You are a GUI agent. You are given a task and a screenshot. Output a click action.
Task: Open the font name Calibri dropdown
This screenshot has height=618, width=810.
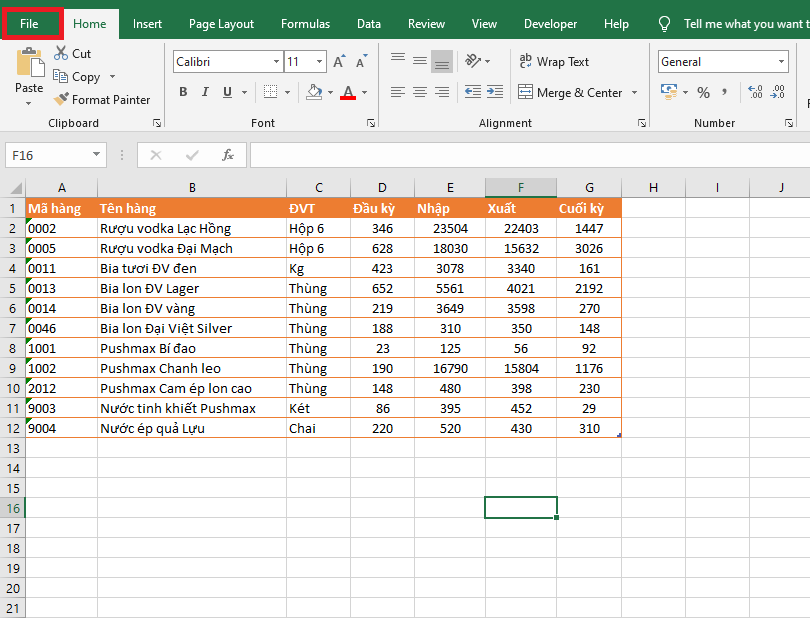(276, 62)
